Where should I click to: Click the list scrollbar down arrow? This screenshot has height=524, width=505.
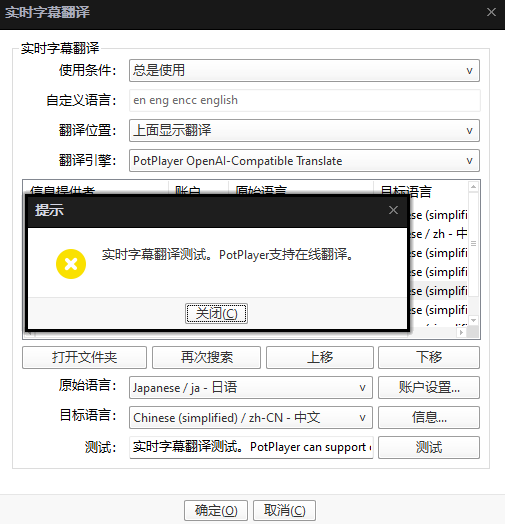click(473, 320)
